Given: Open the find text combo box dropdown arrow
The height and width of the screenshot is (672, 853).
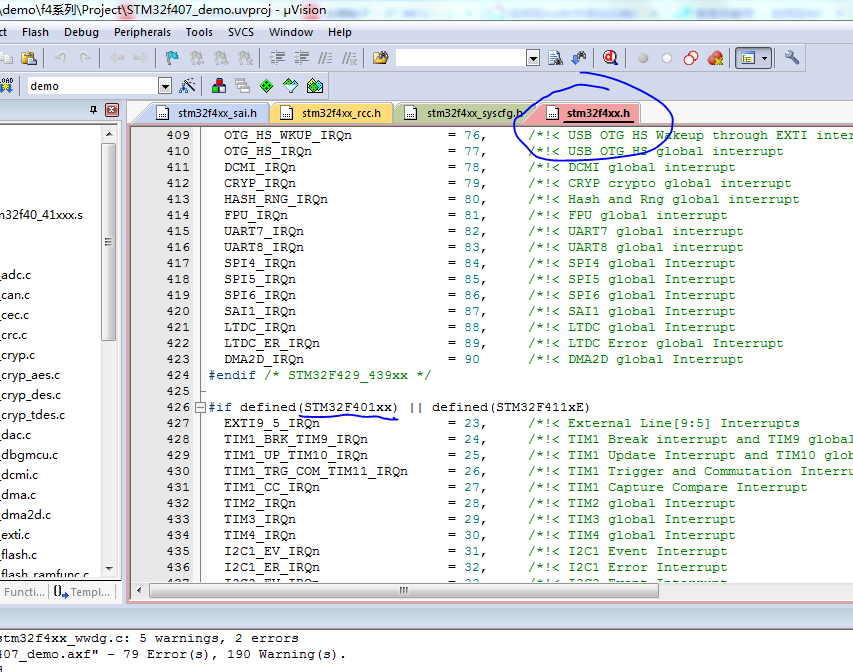Looking at the screenshot, I should [x=533, y=58].
